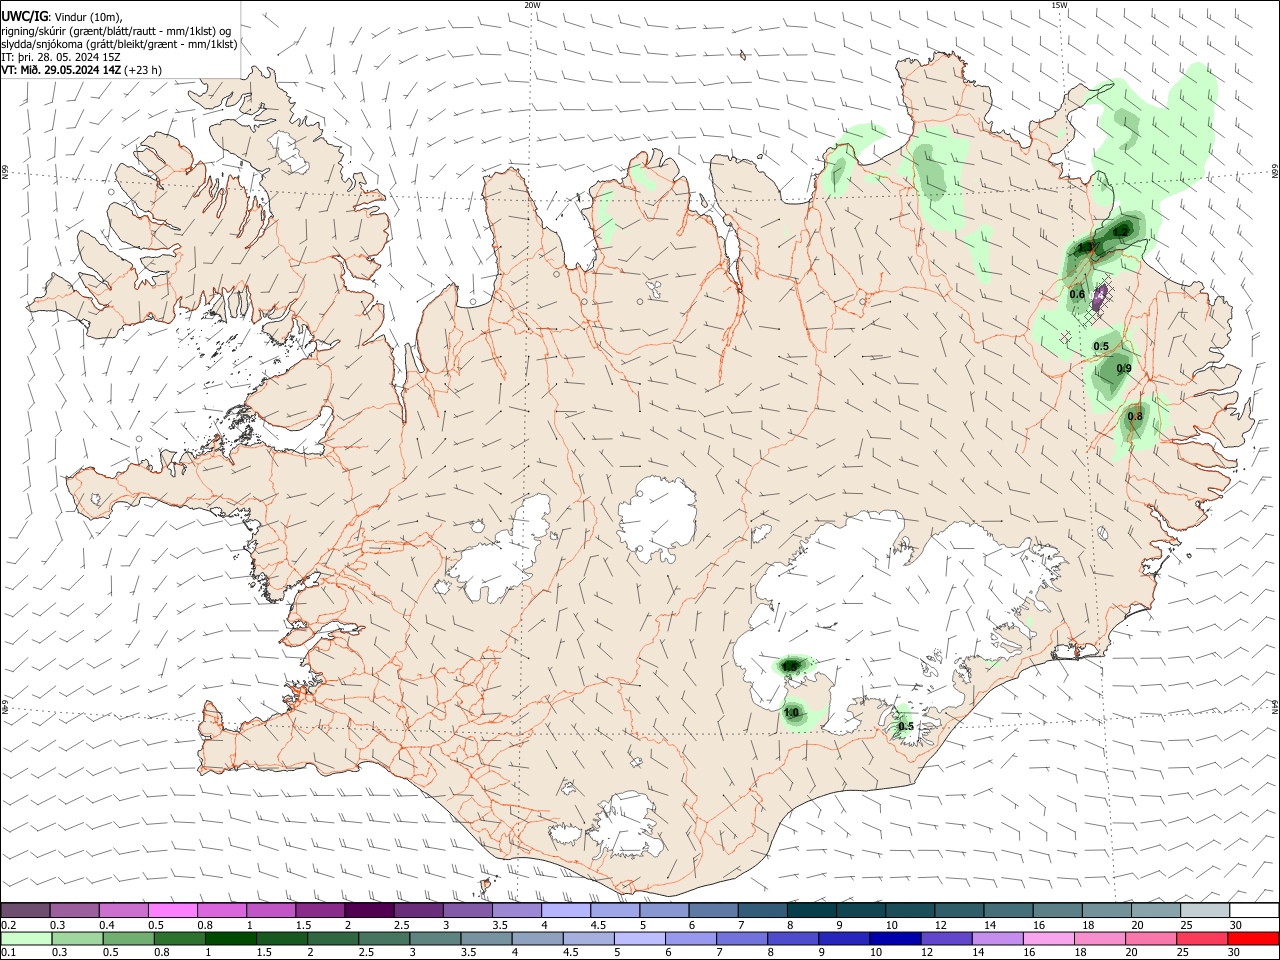Pick the rain-scale swatch labeled 25
This screenshot has width=1280, height=960.
(1203, 939)
